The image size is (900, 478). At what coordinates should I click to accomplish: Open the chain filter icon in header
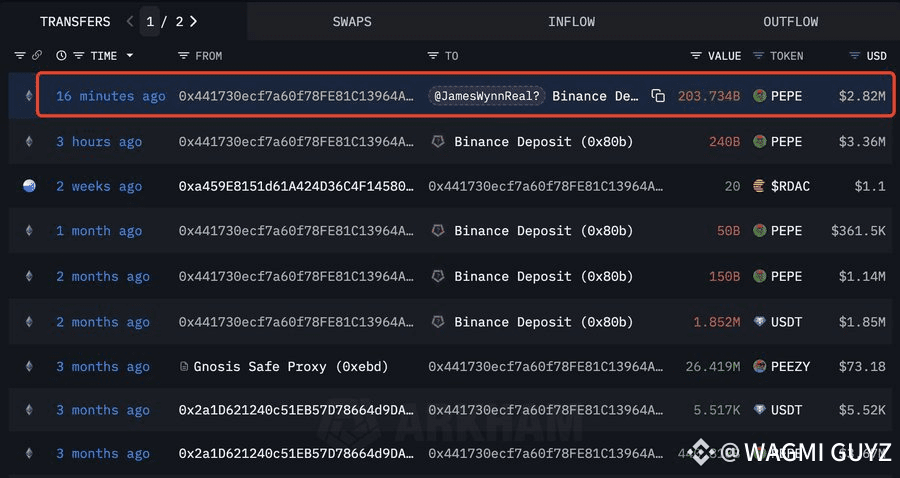click(20, 56)
